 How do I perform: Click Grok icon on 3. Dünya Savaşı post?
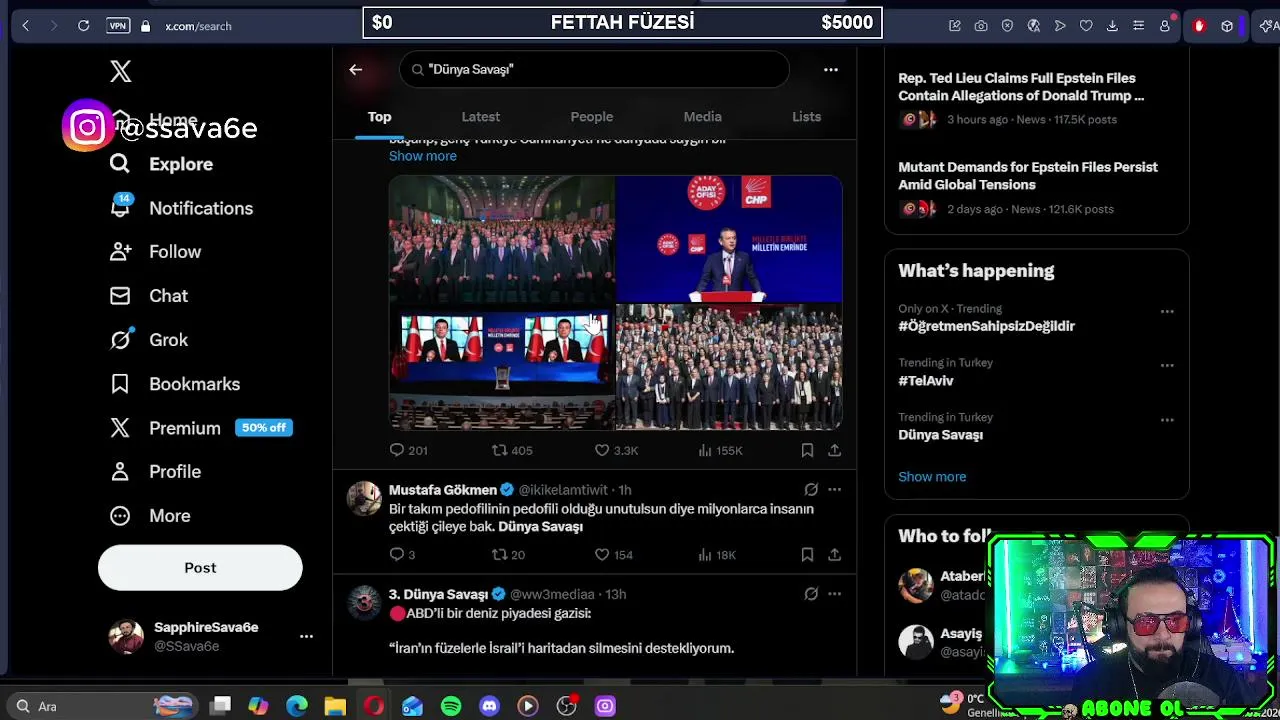click(x=811, y=594)
